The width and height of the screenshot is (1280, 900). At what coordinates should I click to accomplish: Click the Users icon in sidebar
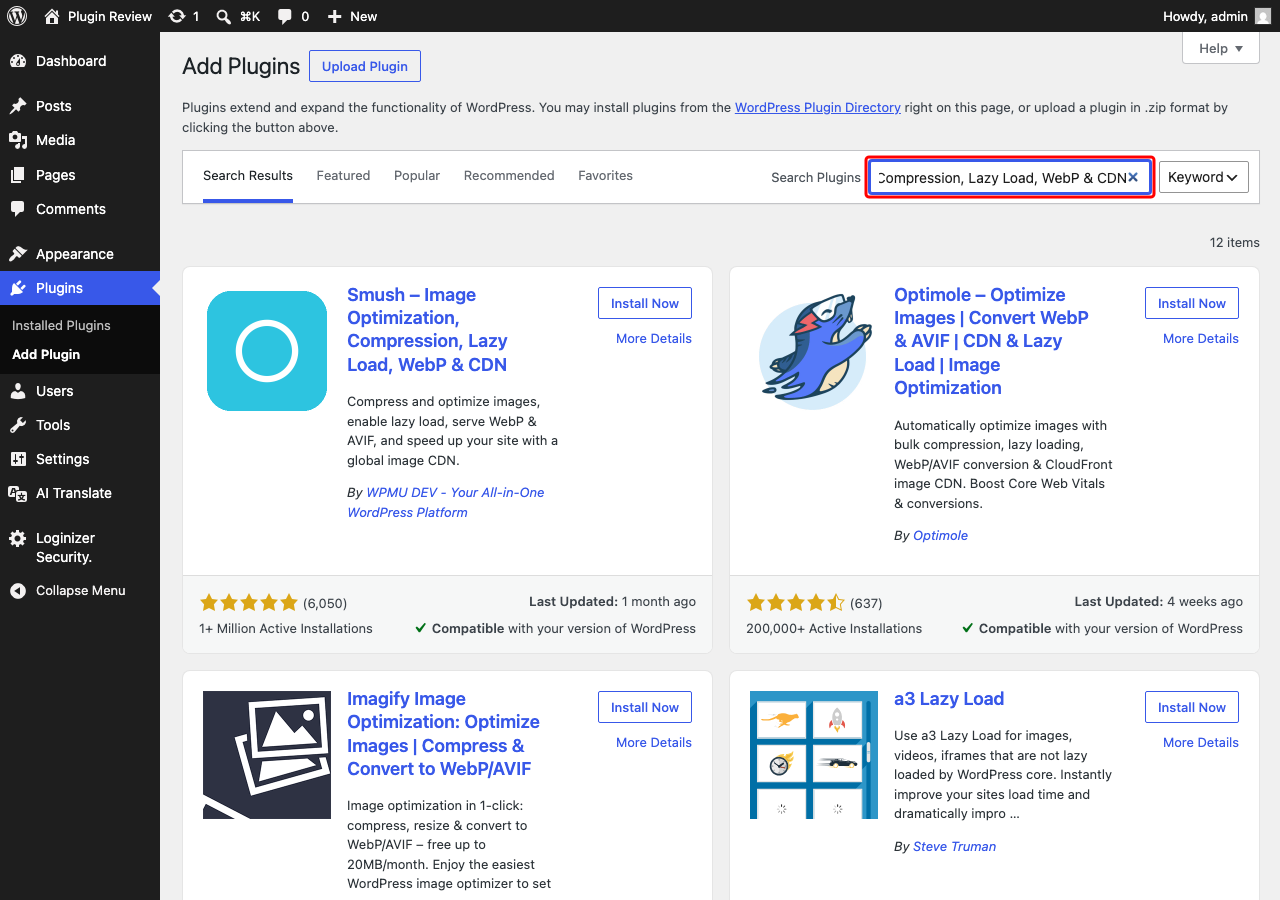18,391
